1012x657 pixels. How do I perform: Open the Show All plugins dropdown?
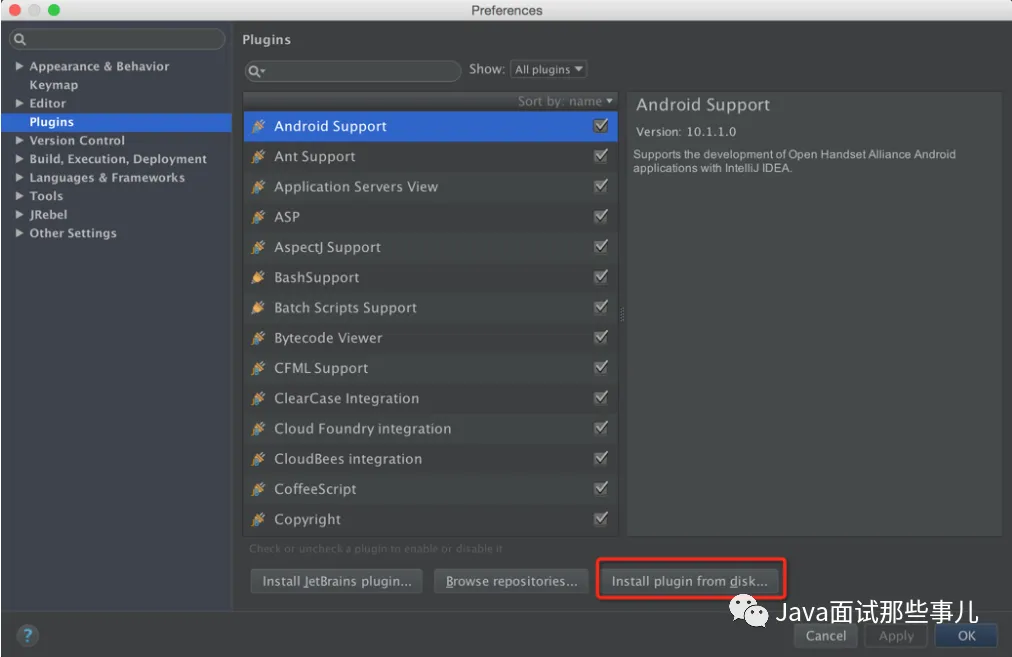point(549,69)
